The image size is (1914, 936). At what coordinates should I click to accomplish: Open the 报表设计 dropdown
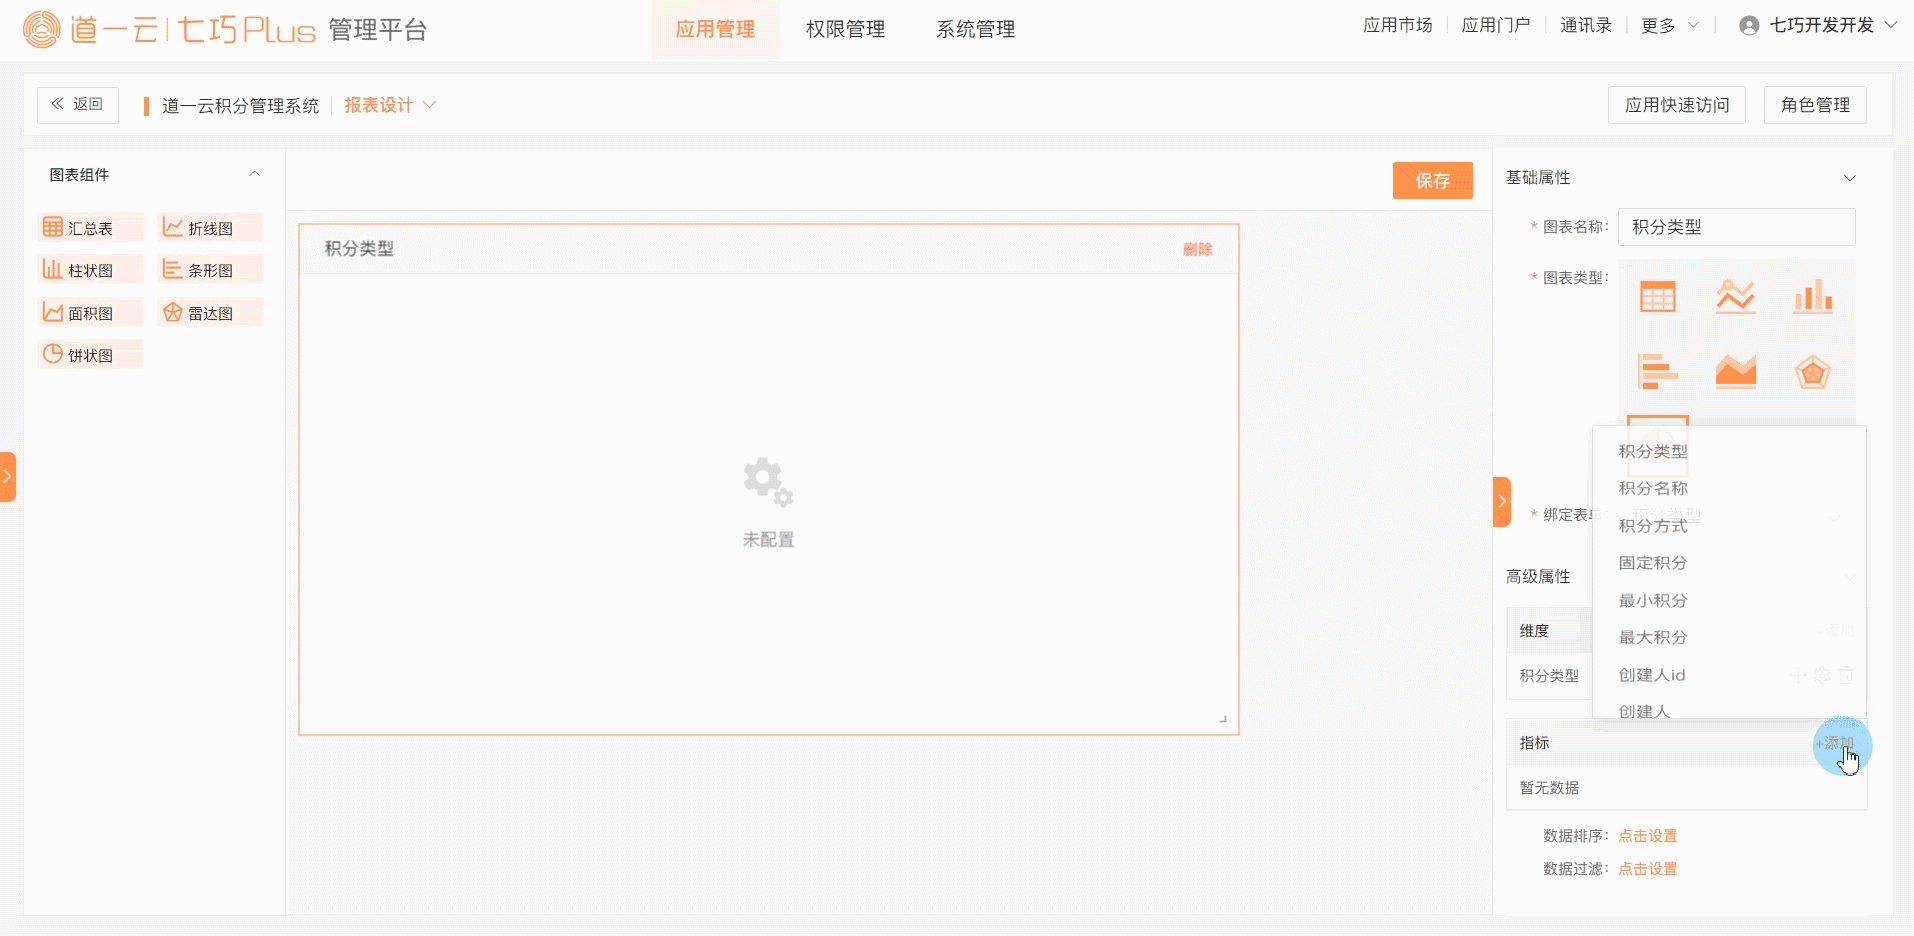[x=390, y=105]
